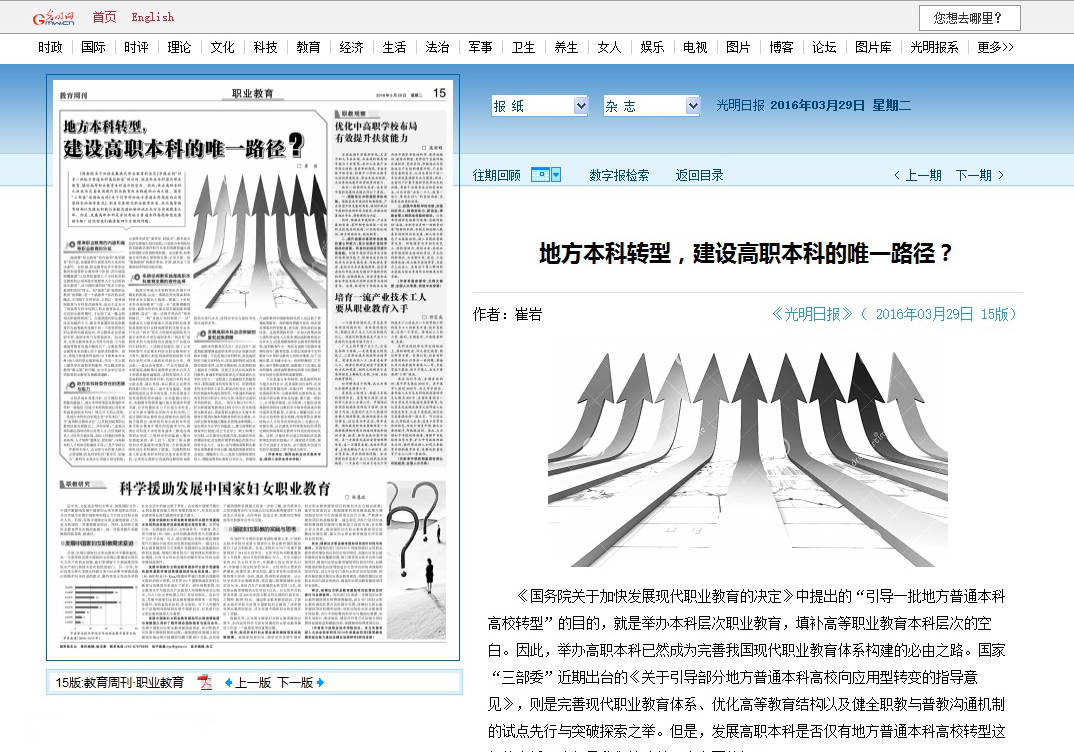Expand the 杂志 magazine dropdown
The image size is (1074, 752).
pos(693,106)
